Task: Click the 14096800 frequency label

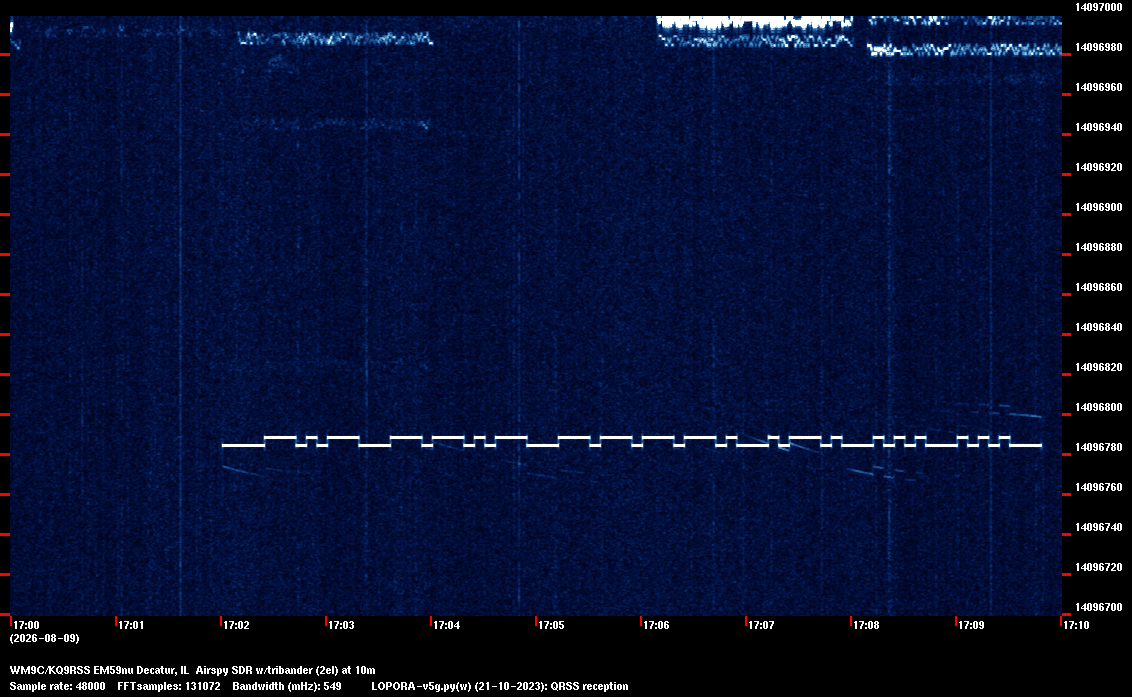Action: pyautogui.click(x=1099, y=407)
